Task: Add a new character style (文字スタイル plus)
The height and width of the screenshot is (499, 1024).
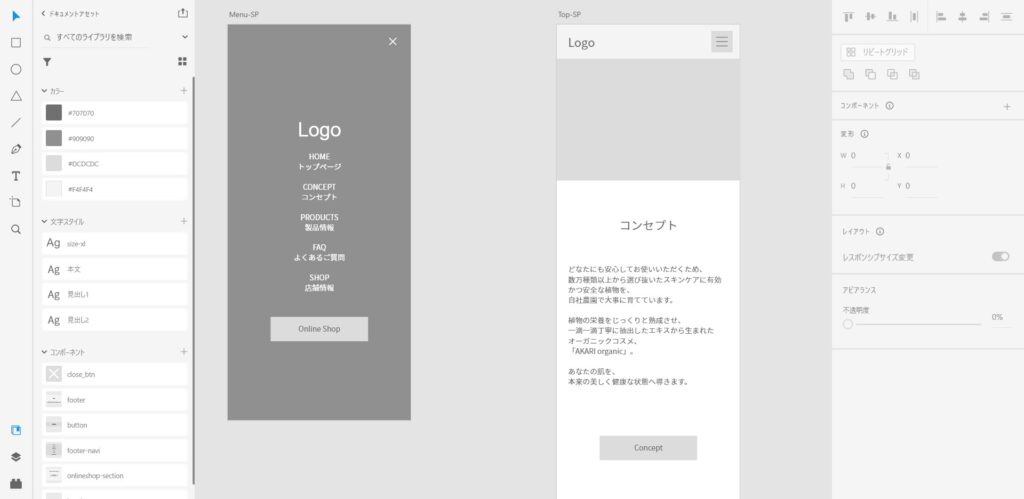Action: coord(184,221)
